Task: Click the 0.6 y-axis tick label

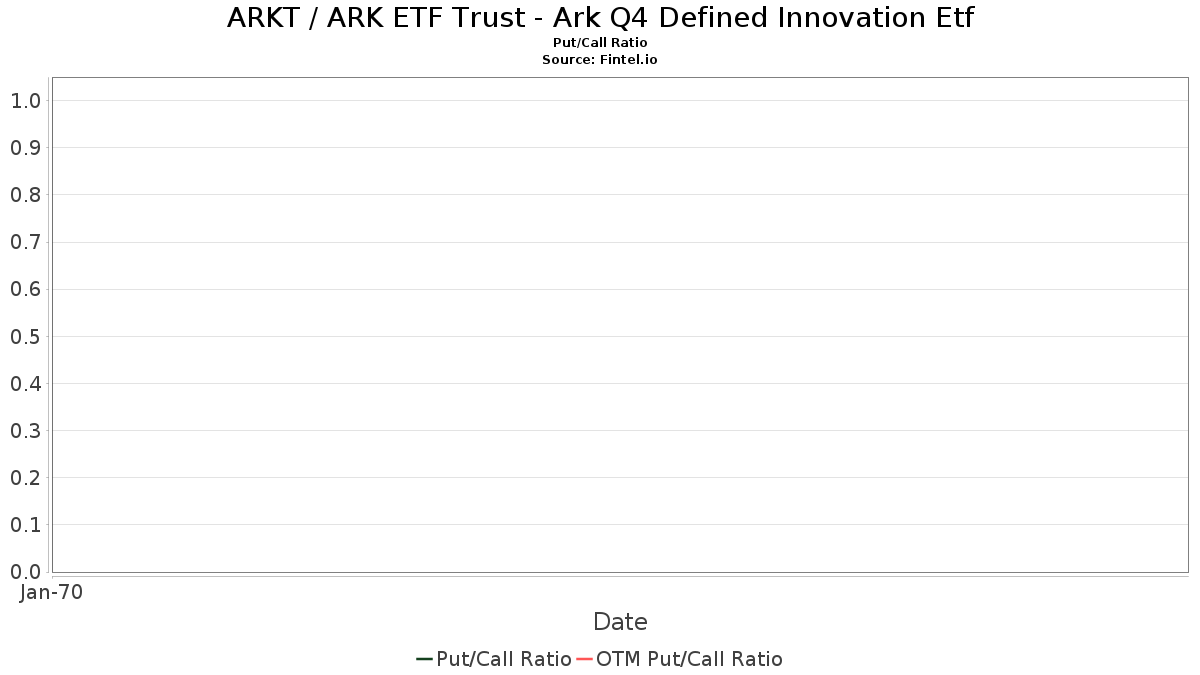Action: 25,289
